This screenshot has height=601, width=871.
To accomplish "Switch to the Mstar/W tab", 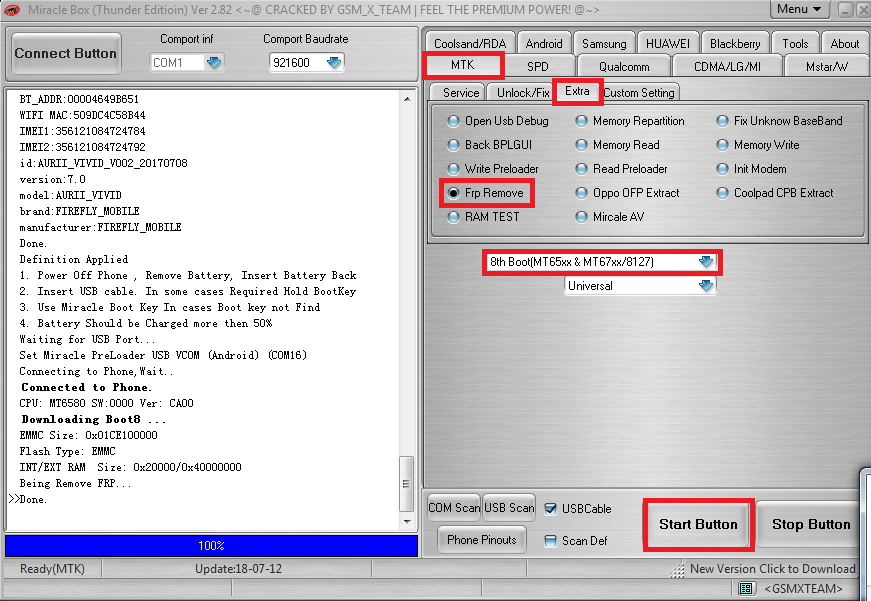I will 827,67.
